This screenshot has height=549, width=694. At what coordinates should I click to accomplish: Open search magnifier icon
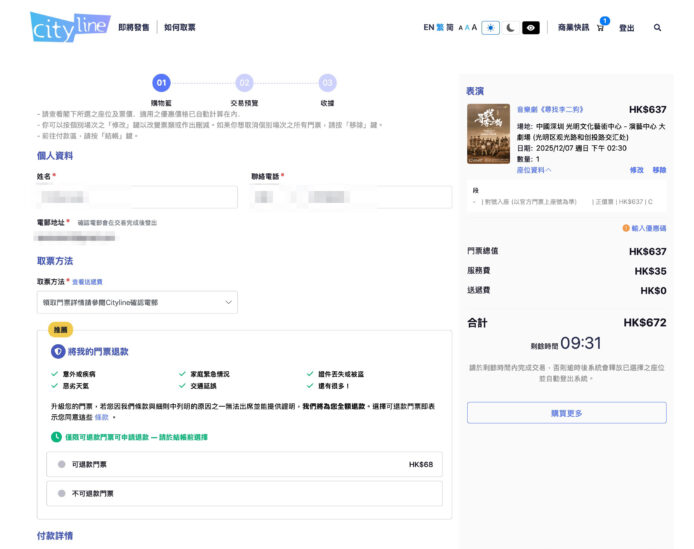(657, 28)
